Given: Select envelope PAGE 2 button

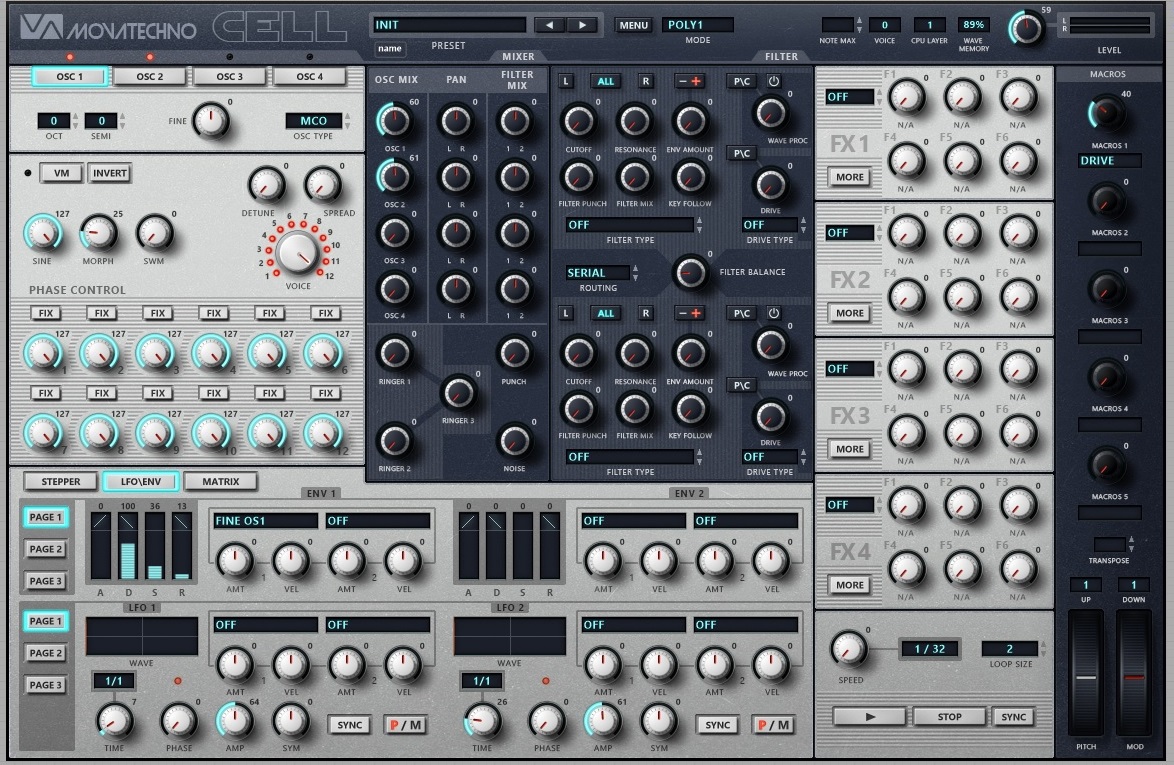Looking at the screenshot, I should click(x=46, y=549).
